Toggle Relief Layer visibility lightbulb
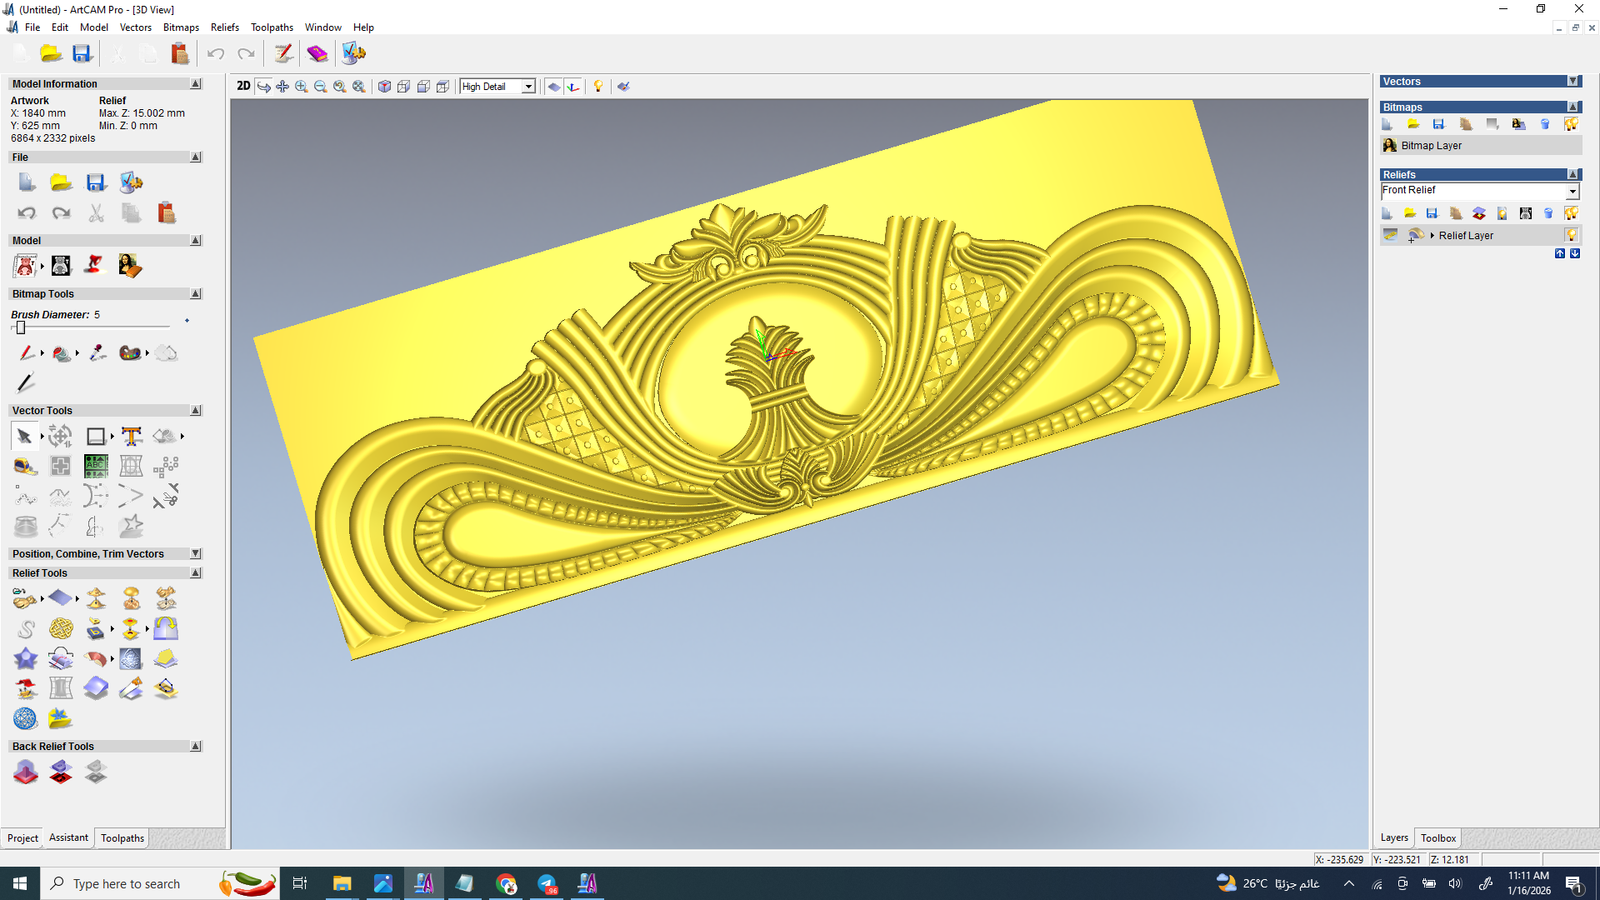 (x=1571, y=235)
